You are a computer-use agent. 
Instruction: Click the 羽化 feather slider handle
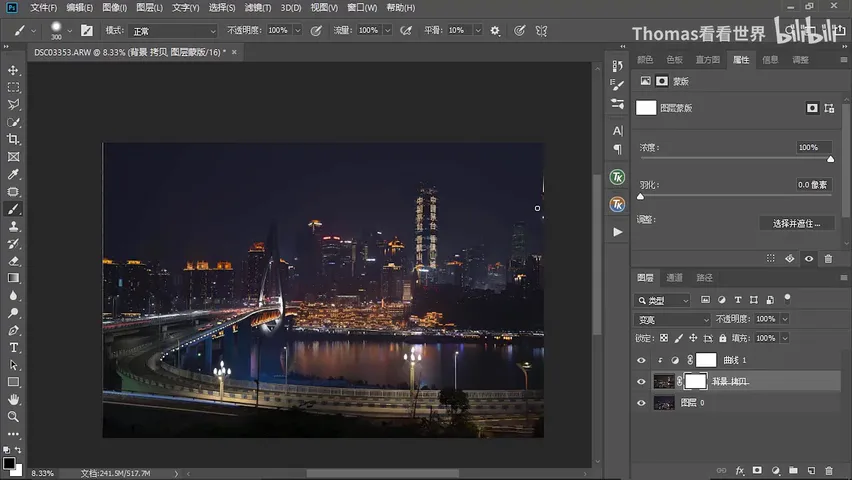click(x=641, y=196)
